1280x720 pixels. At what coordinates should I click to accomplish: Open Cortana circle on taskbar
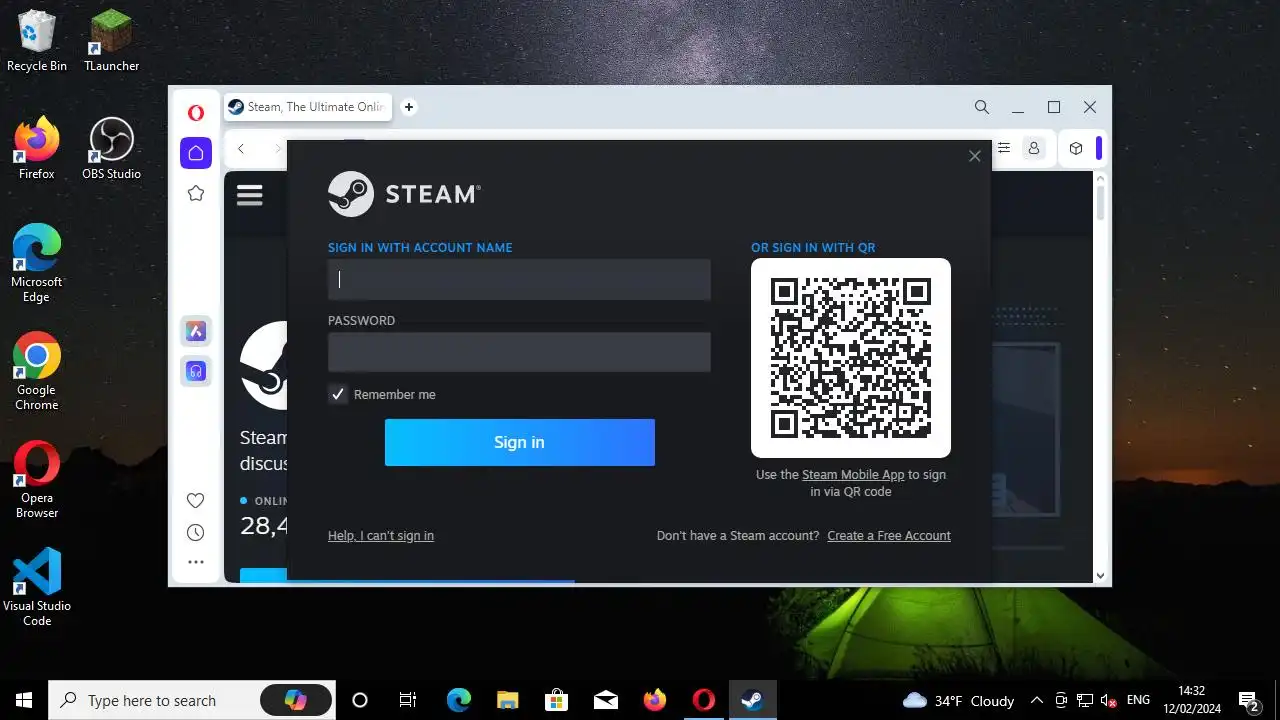point(360,700)
